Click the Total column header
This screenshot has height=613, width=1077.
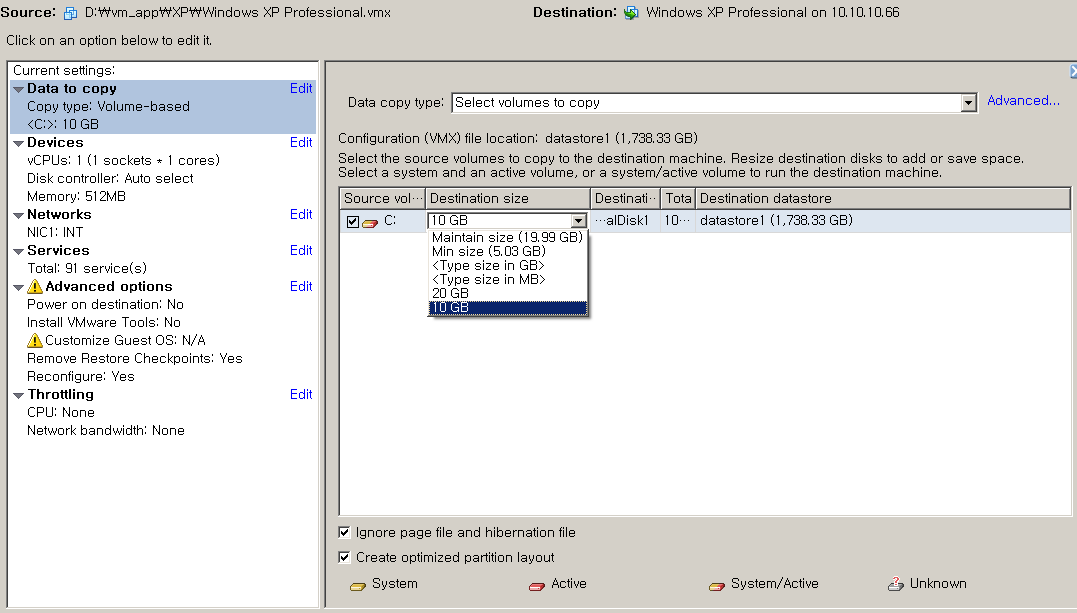pos(678,199)
